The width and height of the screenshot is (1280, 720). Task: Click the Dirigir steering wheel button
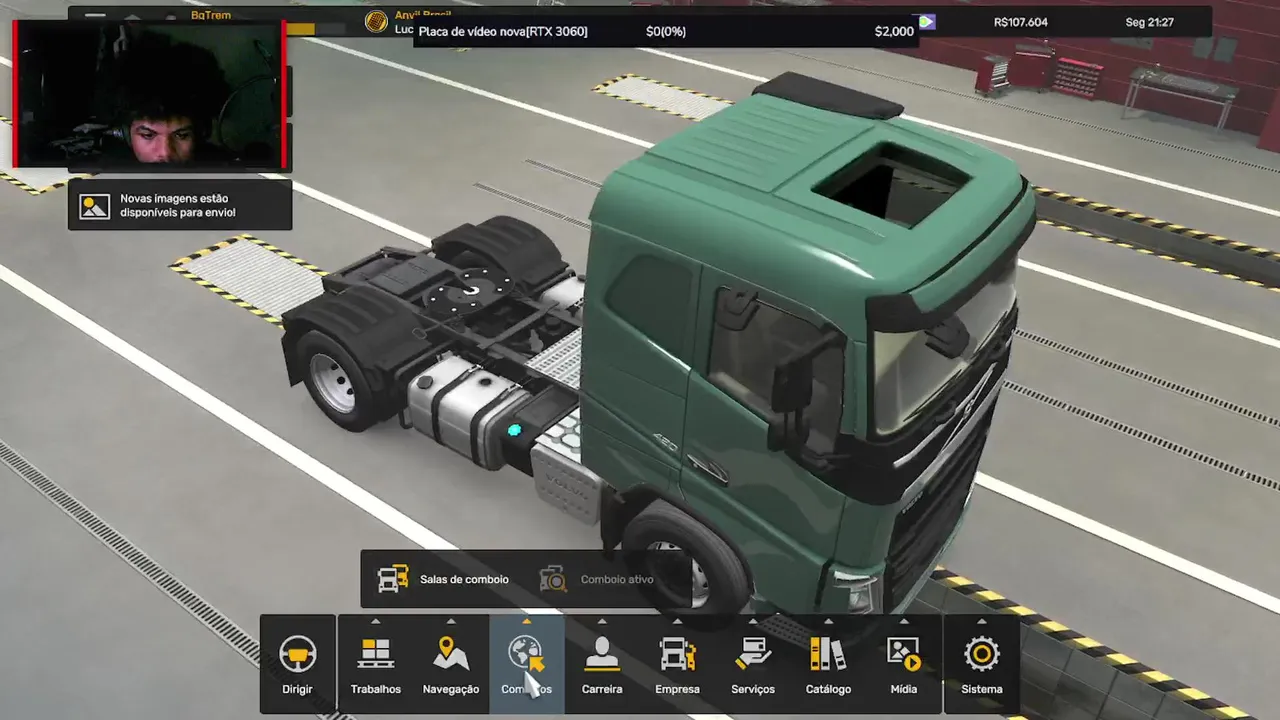tap(297, 664)
